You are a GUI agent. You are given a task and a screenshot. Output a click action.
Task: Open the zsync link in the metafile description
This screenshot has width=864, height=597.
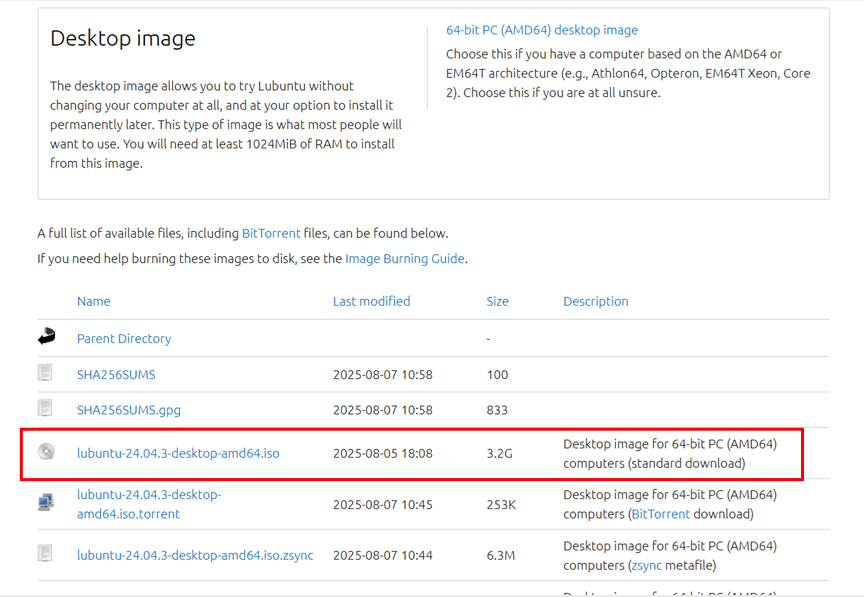tap(646, 566)
